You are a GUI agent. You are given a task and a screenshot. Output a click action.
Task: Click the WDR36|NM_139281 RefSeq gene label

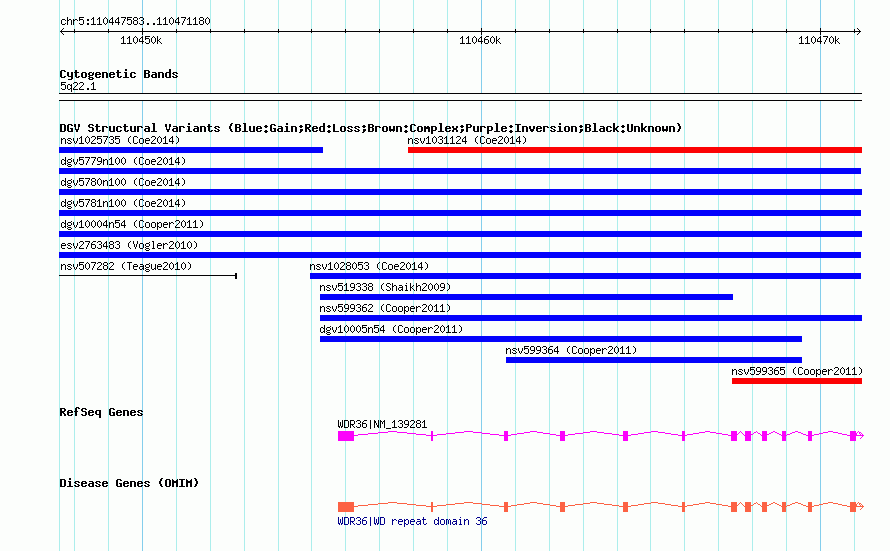click(x=382, y=424)
